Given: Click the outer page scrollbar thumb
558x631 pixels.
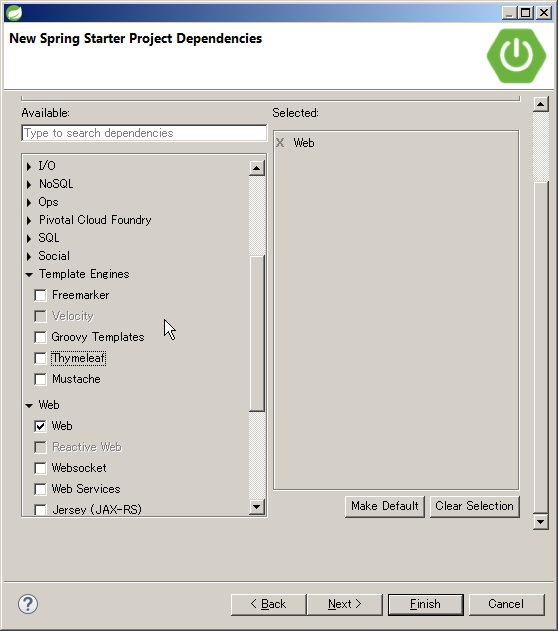Looking at the screenshot, I should [x=541, y=348].
